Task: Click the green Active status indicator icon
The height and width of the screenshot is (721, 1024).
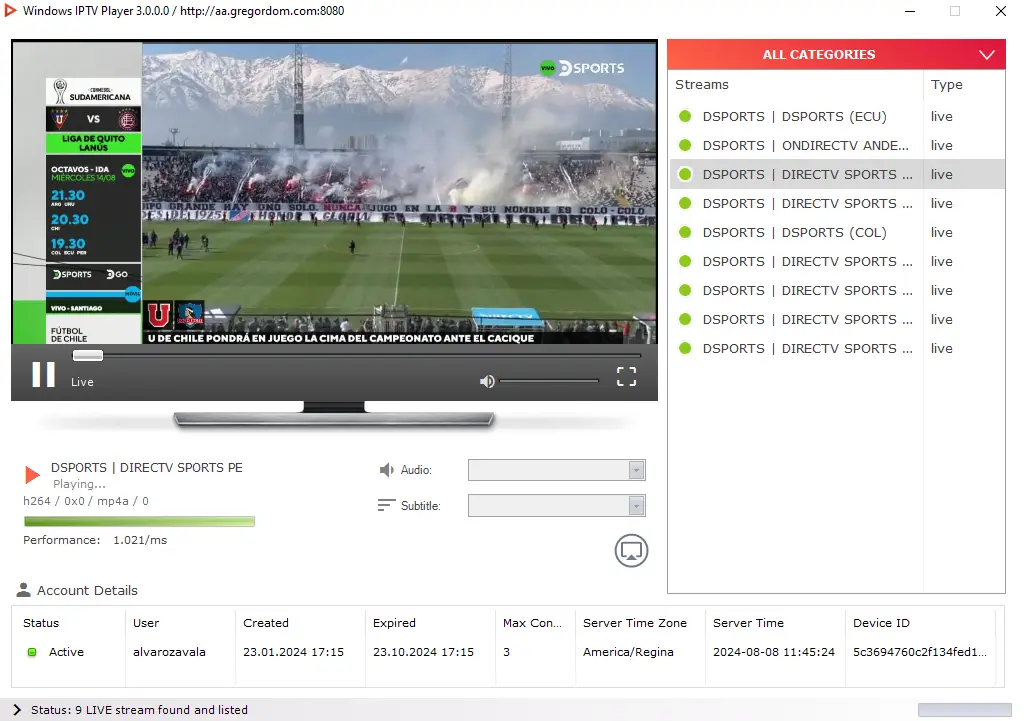Action: point(31,652)
